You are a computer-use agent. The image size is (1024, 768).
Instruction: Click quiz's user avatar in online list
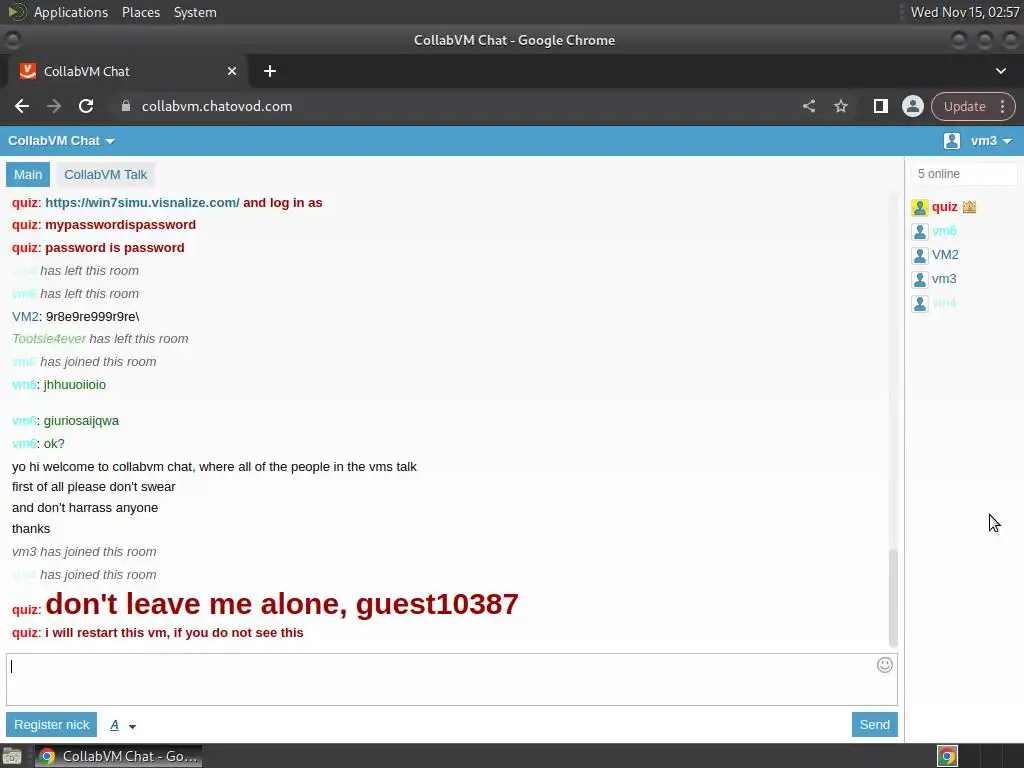[x=920, y=208]
